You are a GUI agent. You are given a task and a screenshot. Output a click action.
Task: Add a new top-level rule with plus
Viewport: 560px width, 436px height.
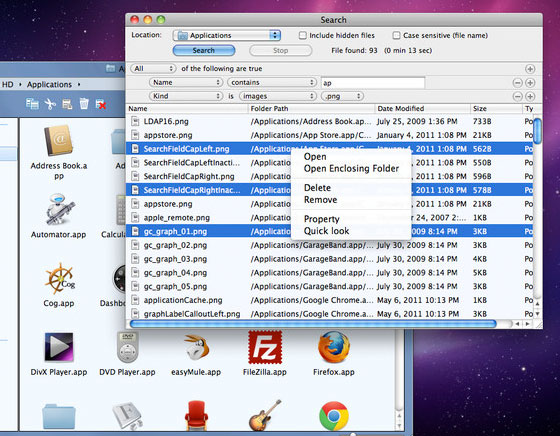coord(530,69)
